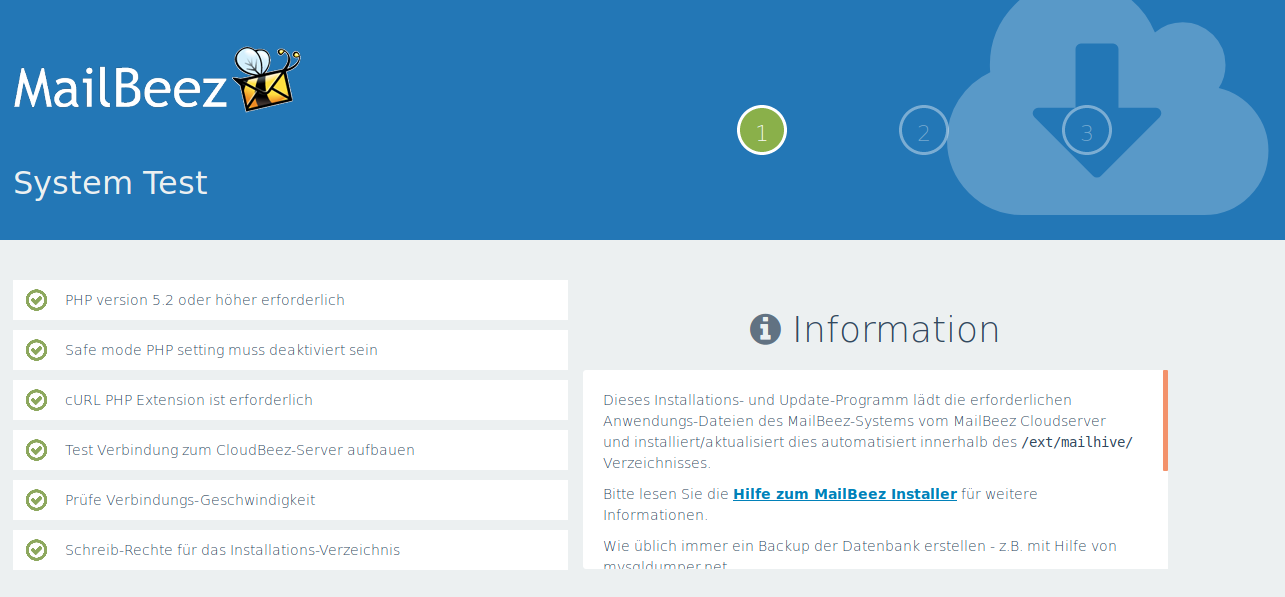Viewport: 1285px width, 597px height.
Task: Click the MailBeez wordmark text in header
Action: click(120, 89)
